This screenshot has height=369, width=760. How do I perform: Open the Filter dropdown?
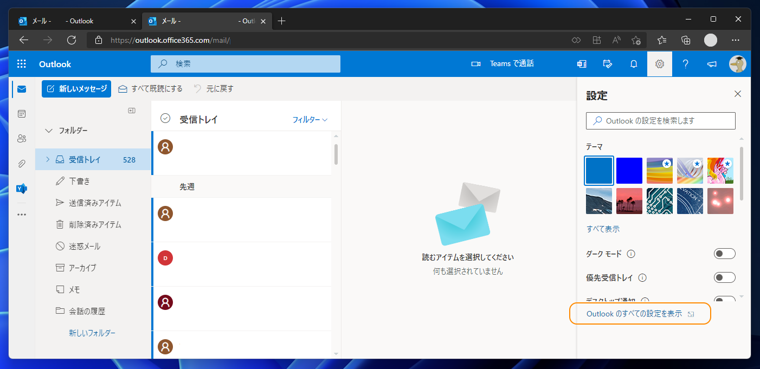(310, 119)
